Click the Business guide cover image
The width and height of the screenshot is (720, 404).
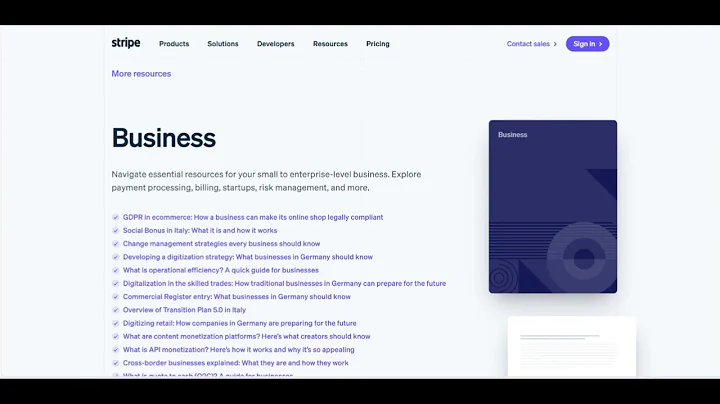[553, 207]
